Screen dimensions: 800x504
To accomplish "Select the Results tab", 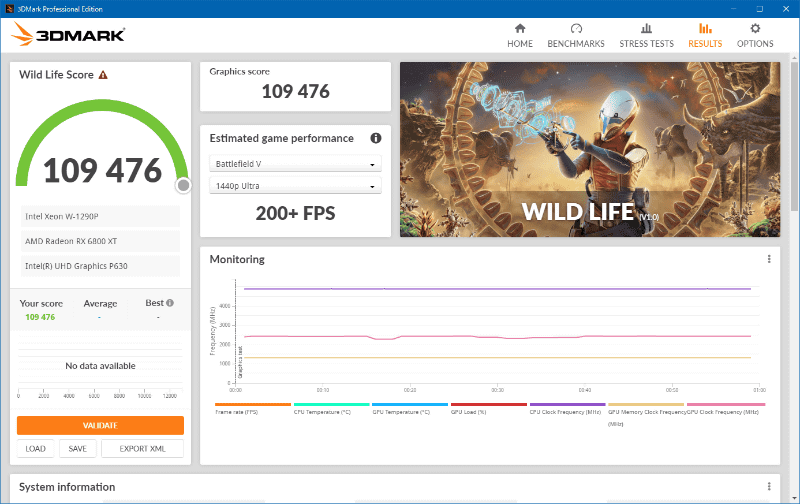I will (x=705, y=36).
